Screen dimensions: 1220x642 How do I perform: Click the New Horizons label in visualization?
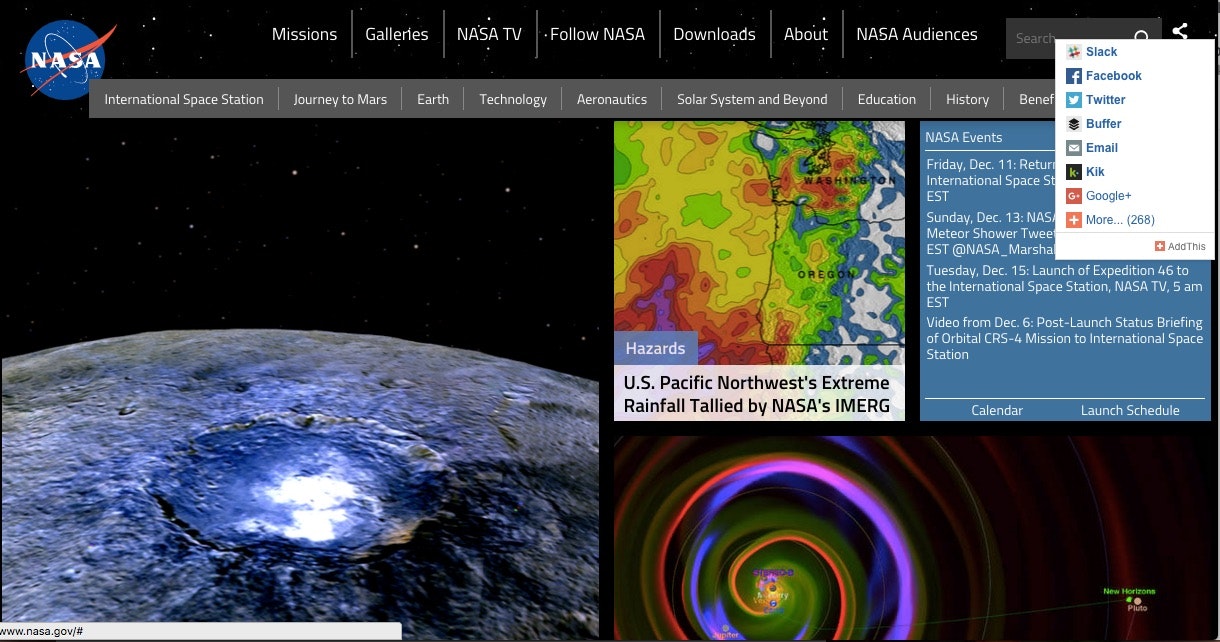click(x=1129, y=591)
